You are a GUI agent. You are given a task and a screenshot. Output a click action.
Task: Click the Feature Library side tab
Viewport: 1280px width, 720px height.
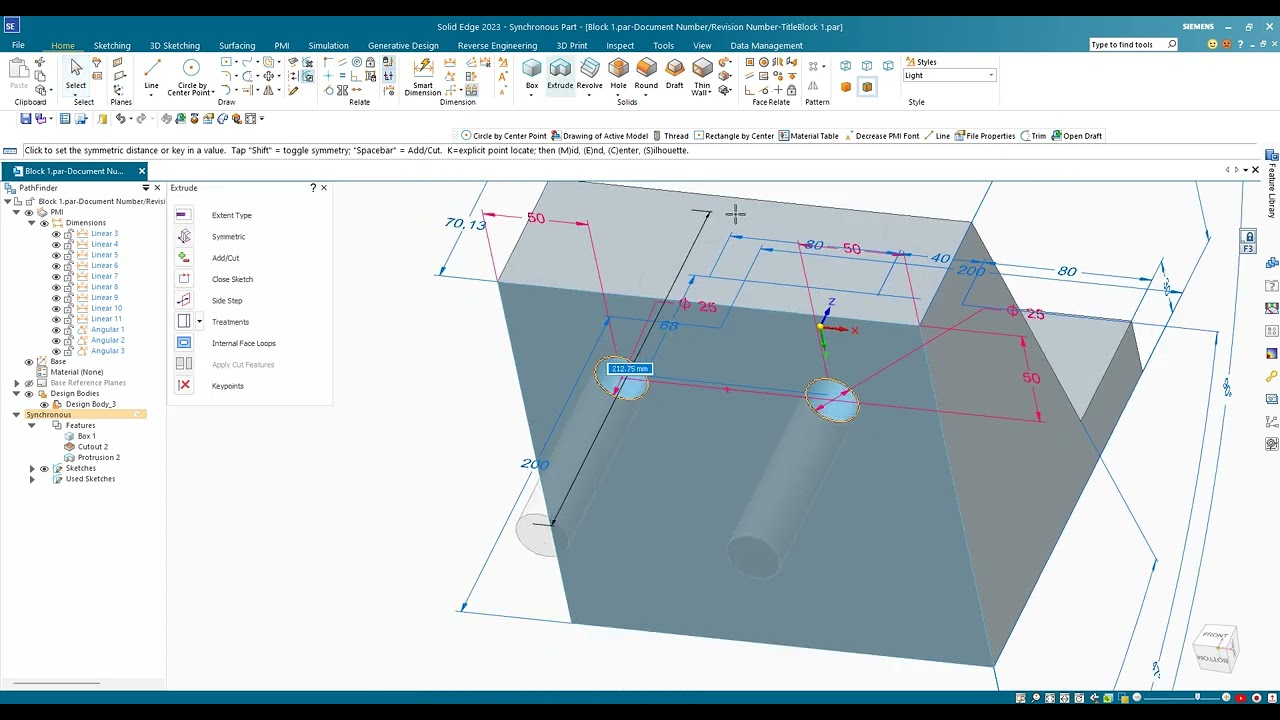[1272, 184]
